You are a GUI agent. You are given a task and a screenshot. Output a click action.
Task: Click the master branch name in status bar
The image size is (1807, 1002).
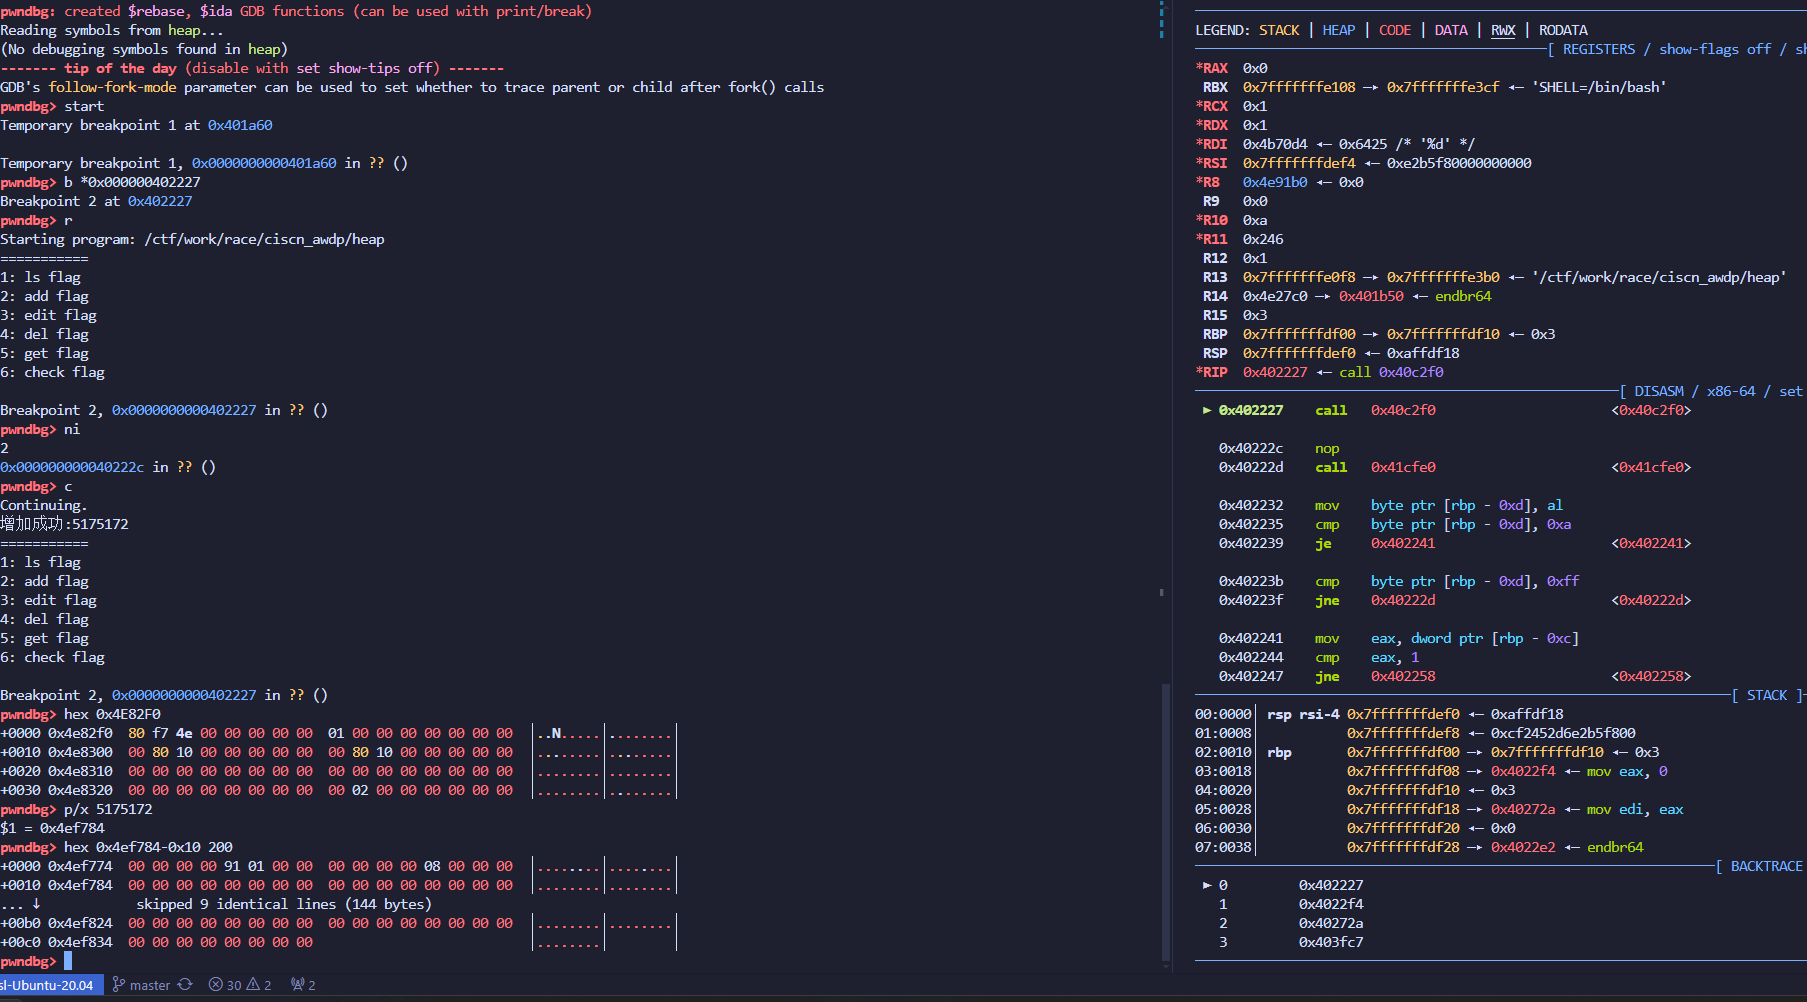pyautogui.click(x=150, y=985)
